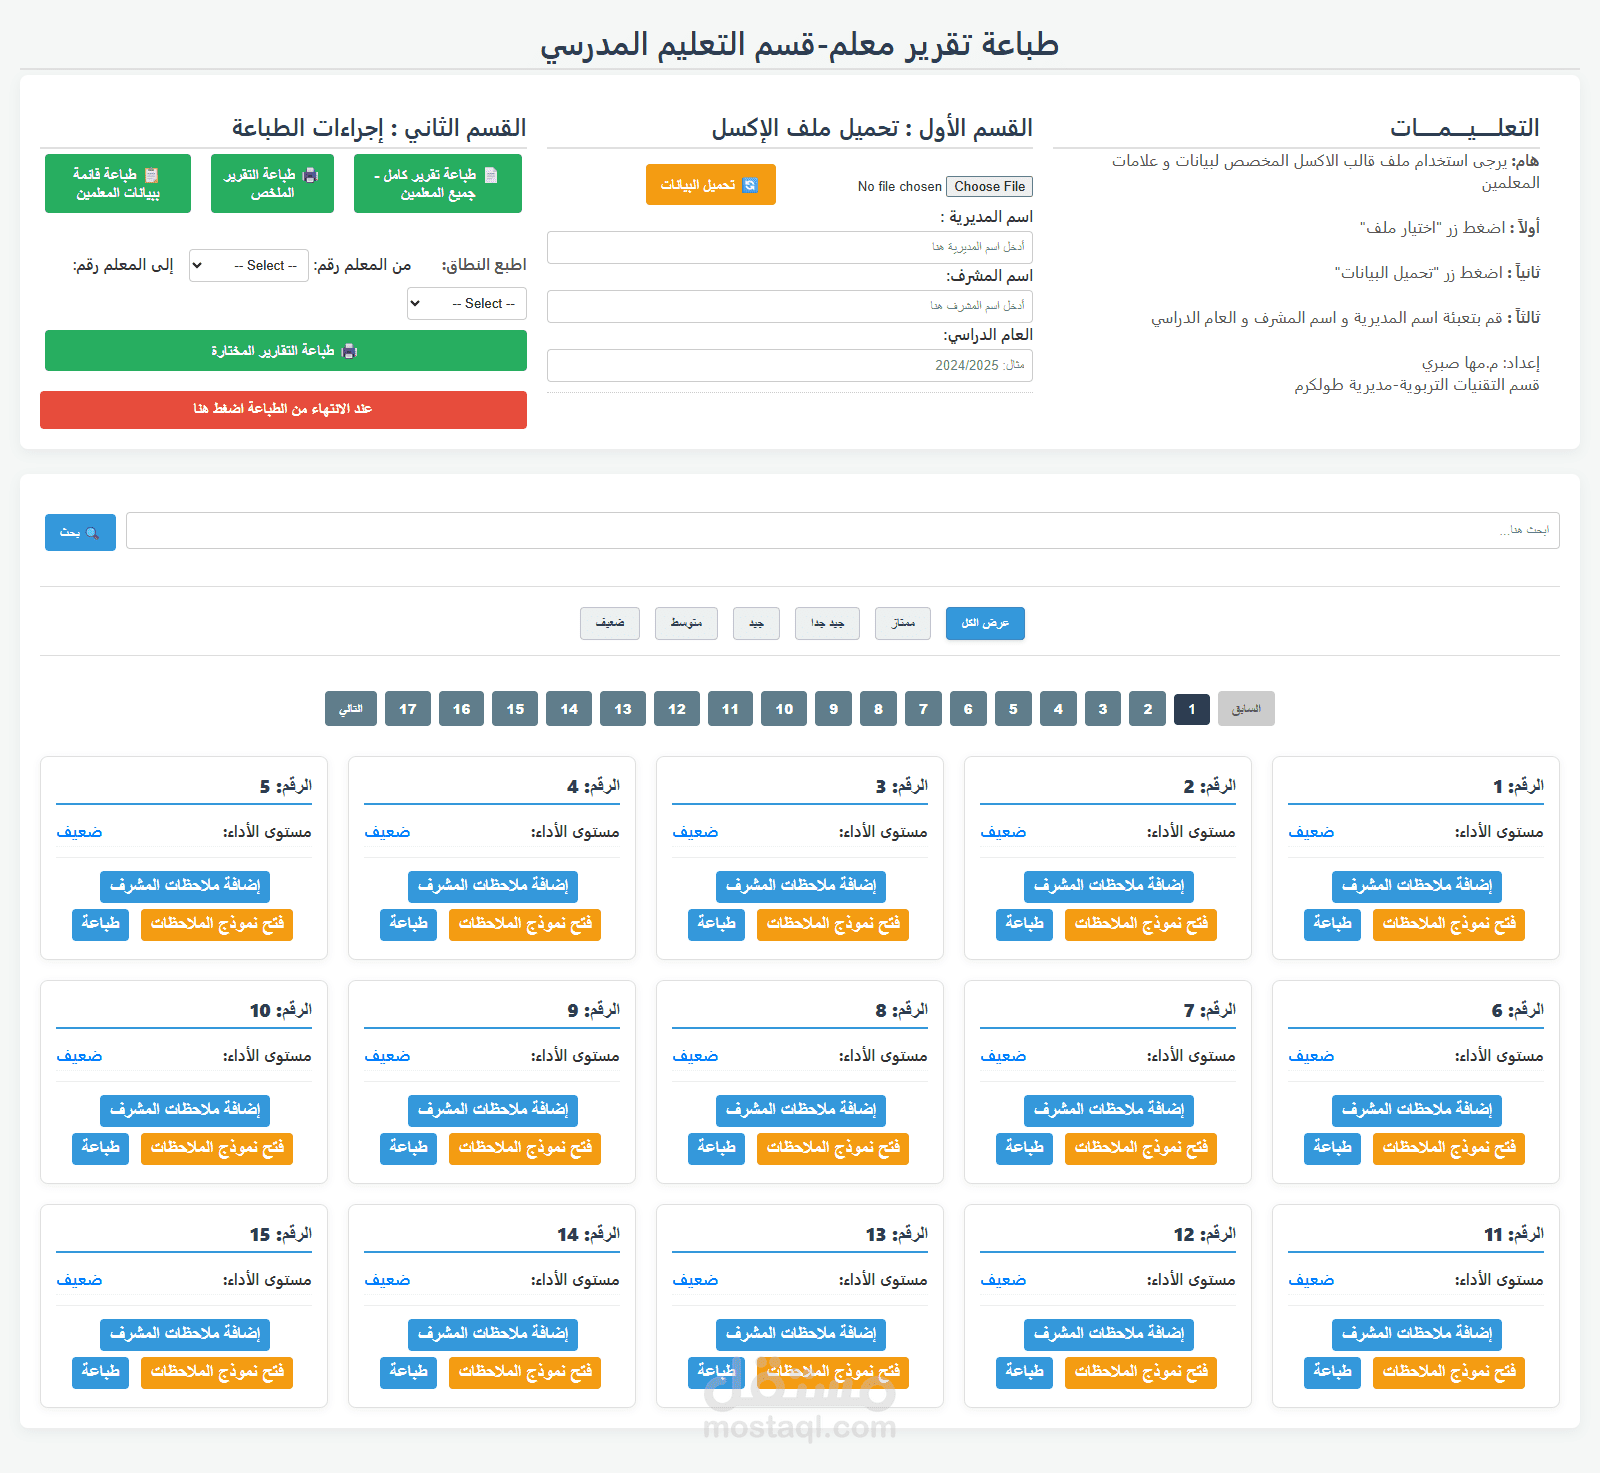Screen dimensions: 1600x1473
Task: Select the 'جيد جدا' filter tab
Action: 827,623
